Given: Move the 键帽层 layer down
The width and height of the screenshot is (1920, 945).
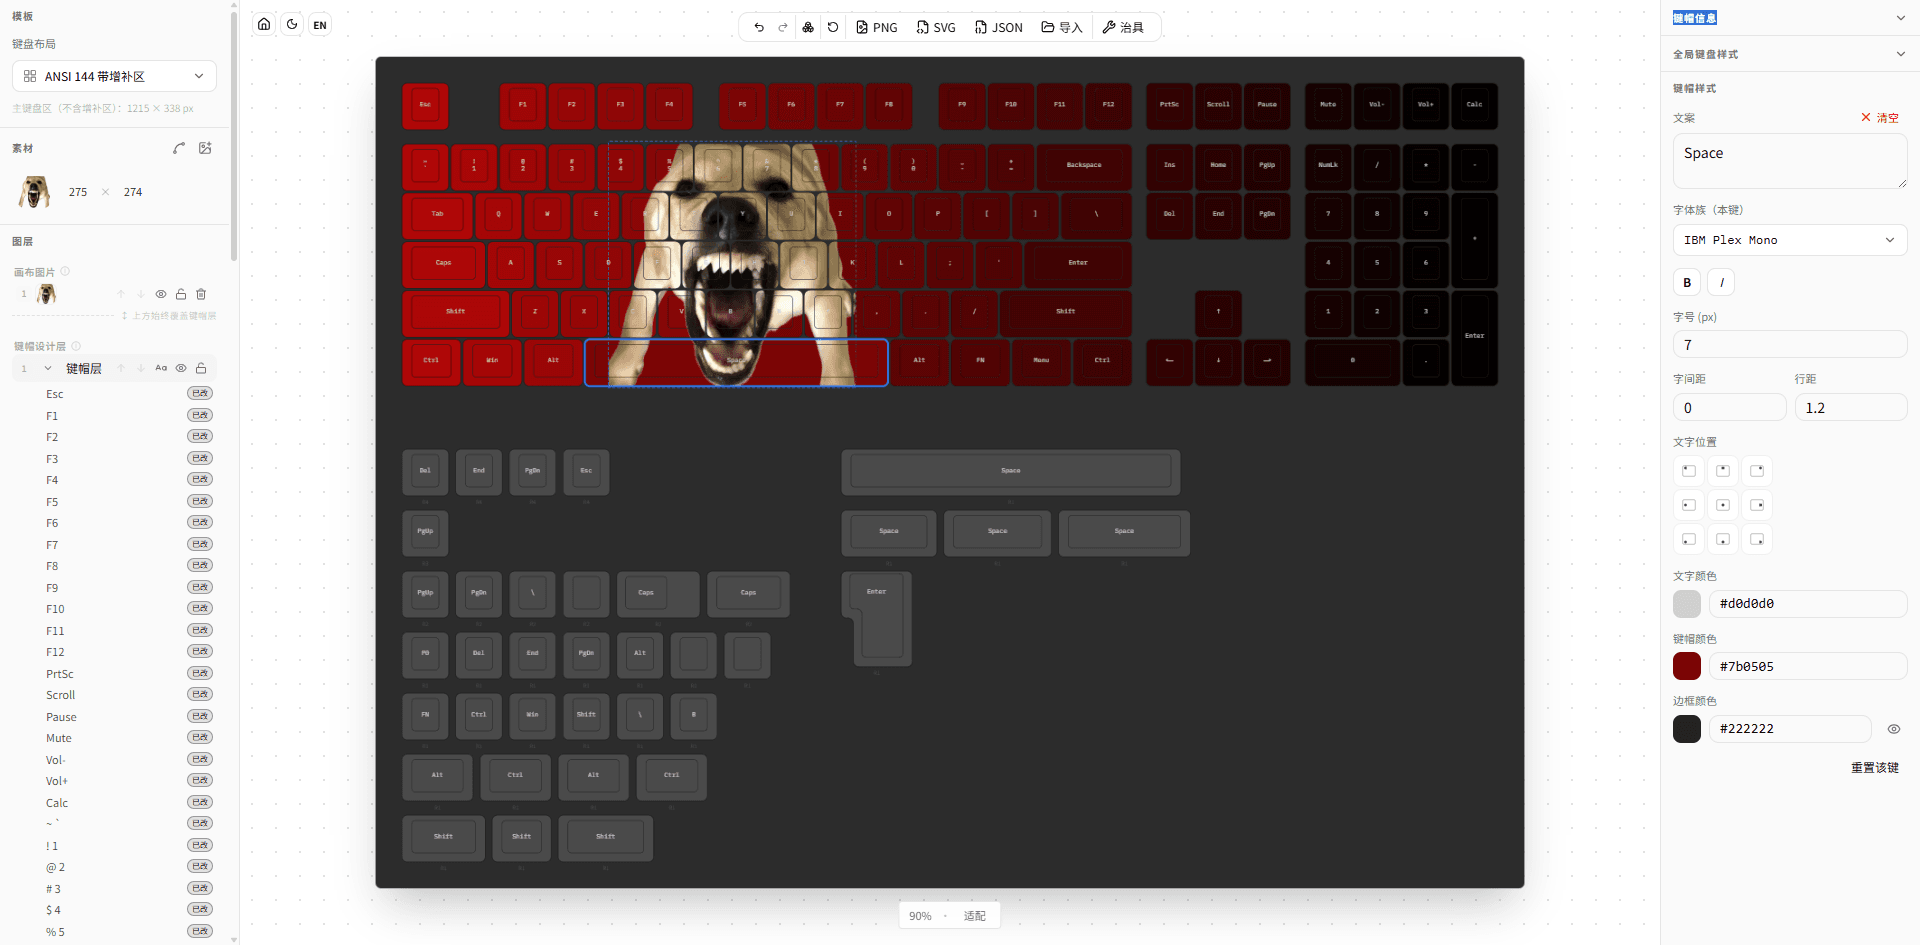Looking at the screenshot, I should click(141, 368).
